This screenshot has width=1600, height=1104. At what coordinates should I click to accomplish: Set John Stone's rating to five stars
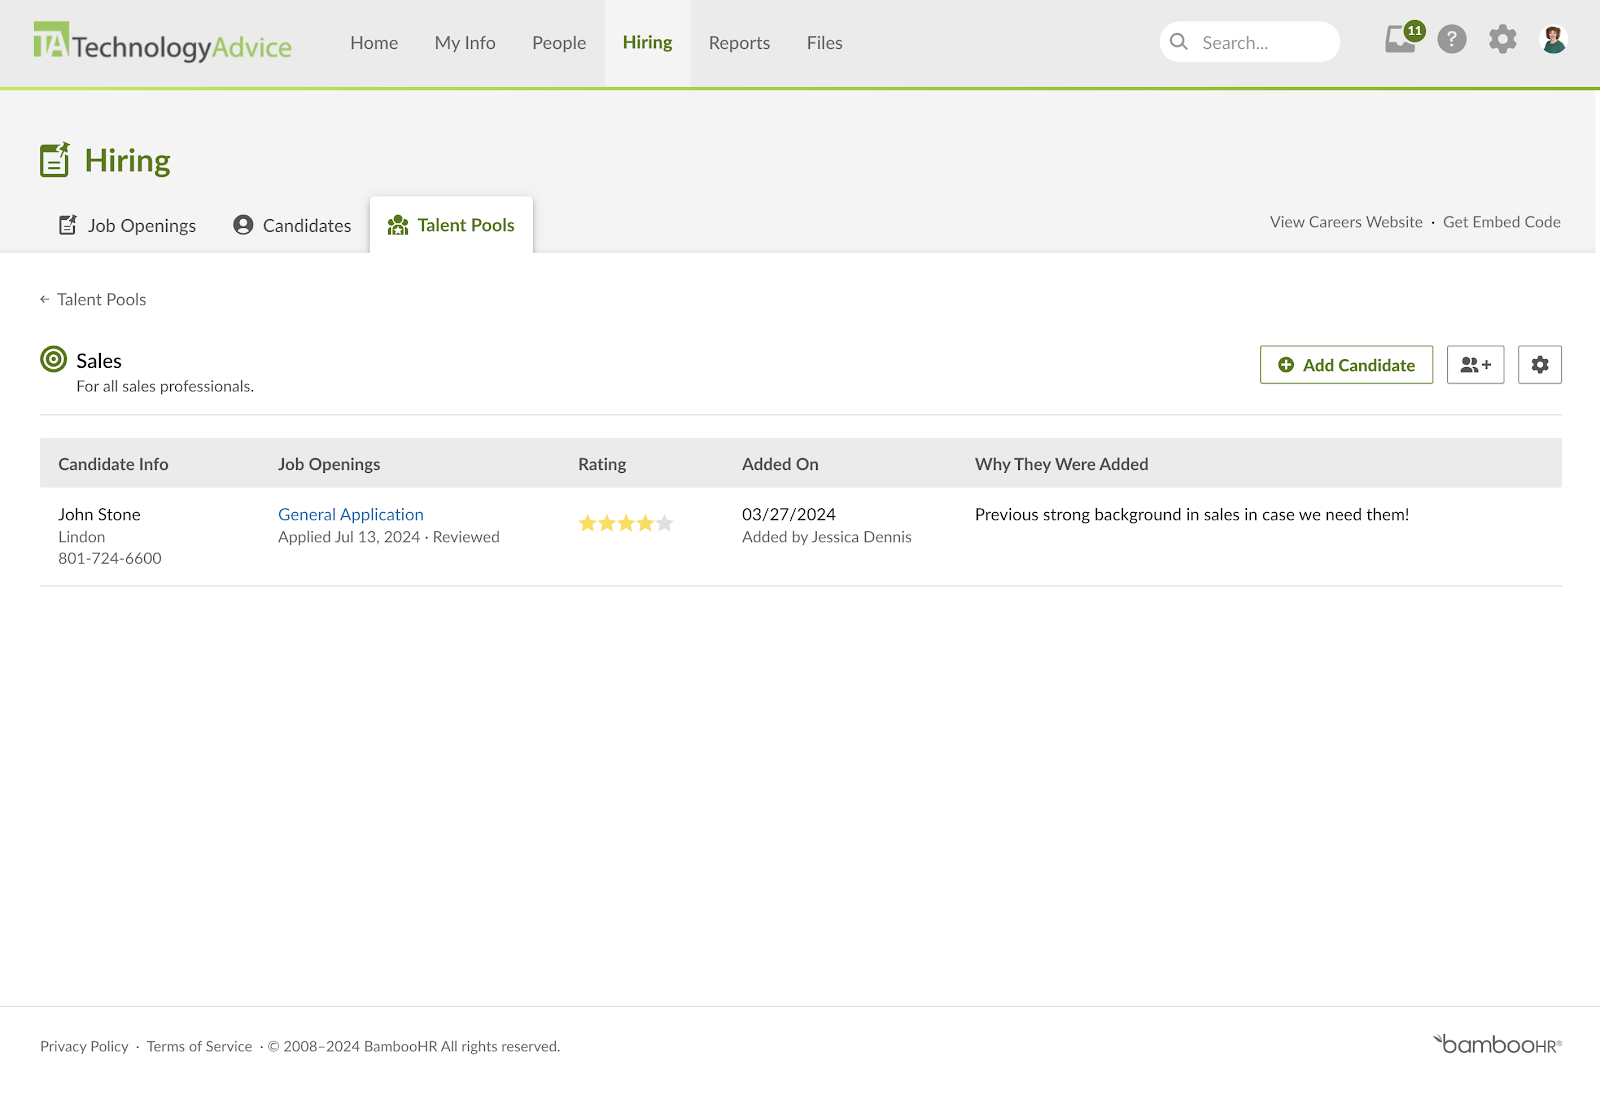coord(663,522)
